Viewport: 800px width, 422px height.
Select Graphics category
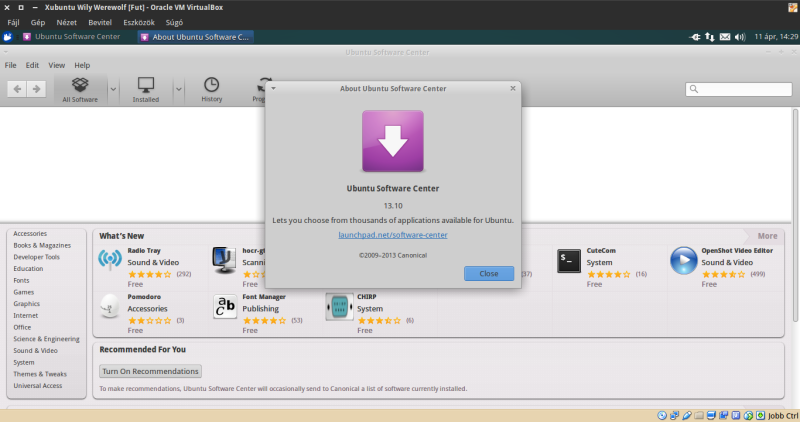tap(27, 304)
